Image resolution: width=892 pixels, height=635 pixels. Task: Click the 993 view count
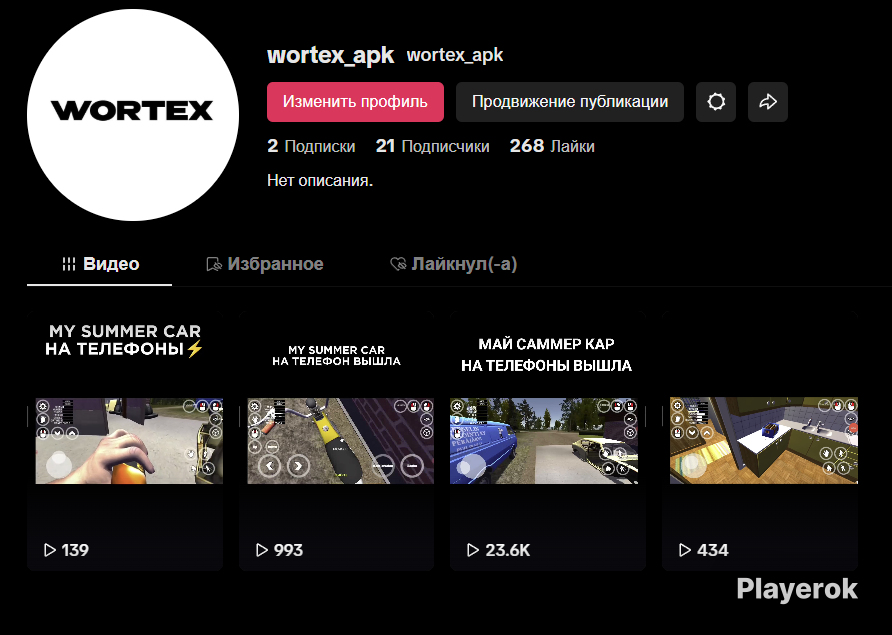(288, 550)
